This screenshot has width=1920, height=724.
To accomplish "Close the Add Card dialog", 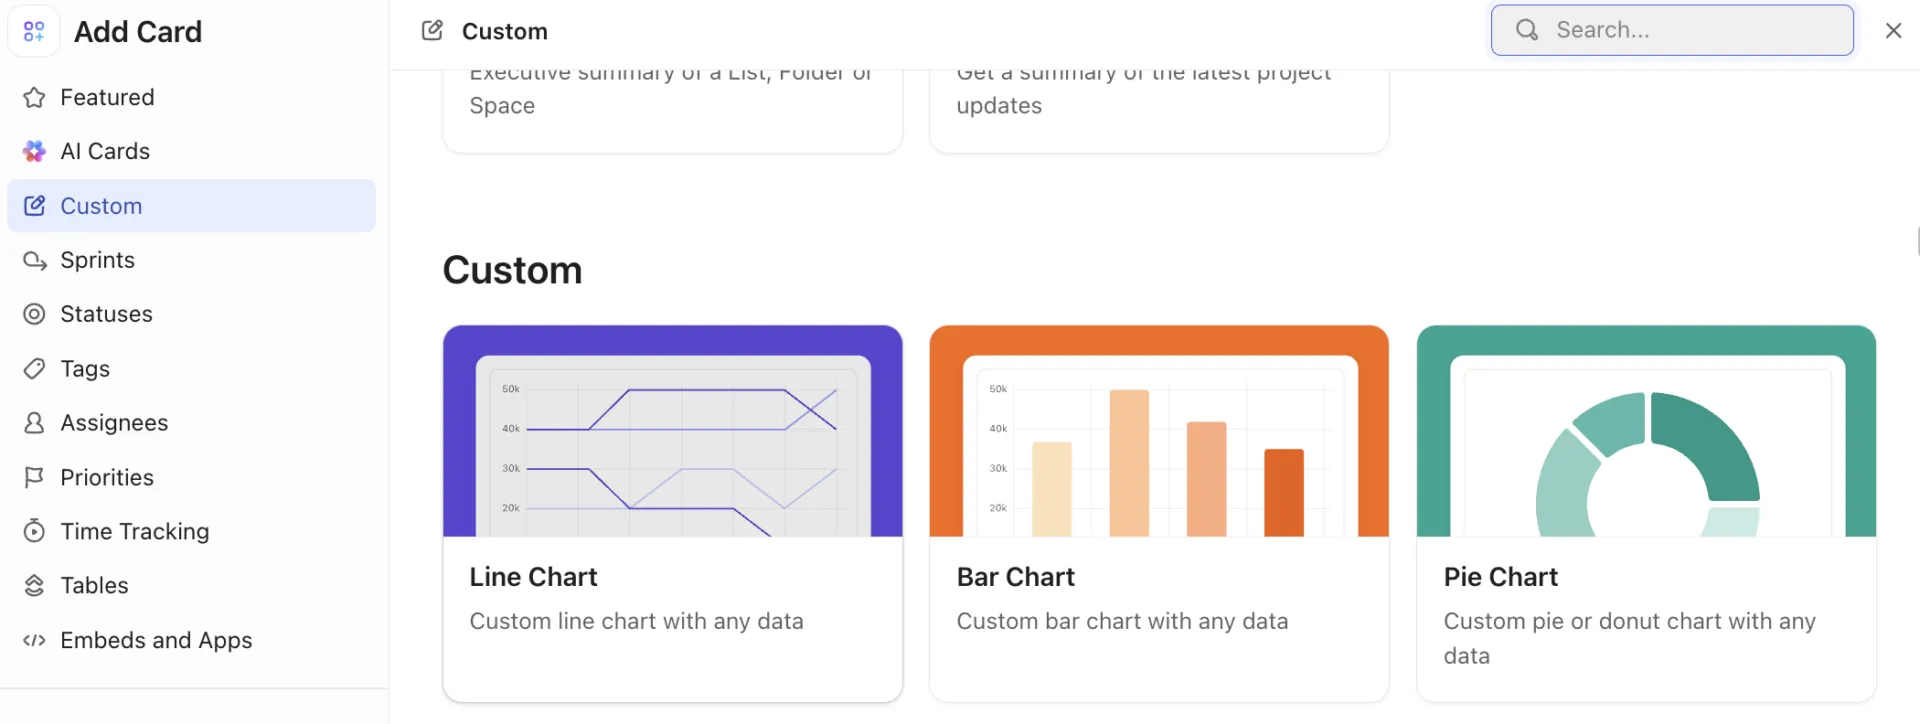I will point(1893,30).
